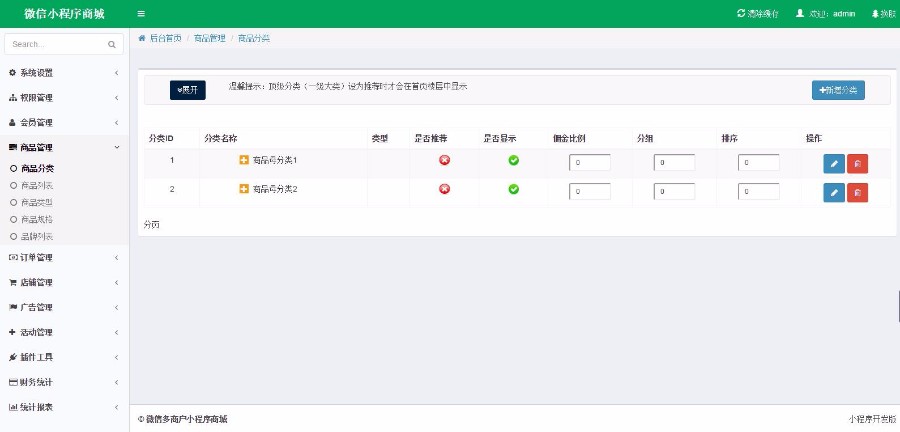
Task: Collapse the 商品管理 menu chevron
Action: [117, 147]
